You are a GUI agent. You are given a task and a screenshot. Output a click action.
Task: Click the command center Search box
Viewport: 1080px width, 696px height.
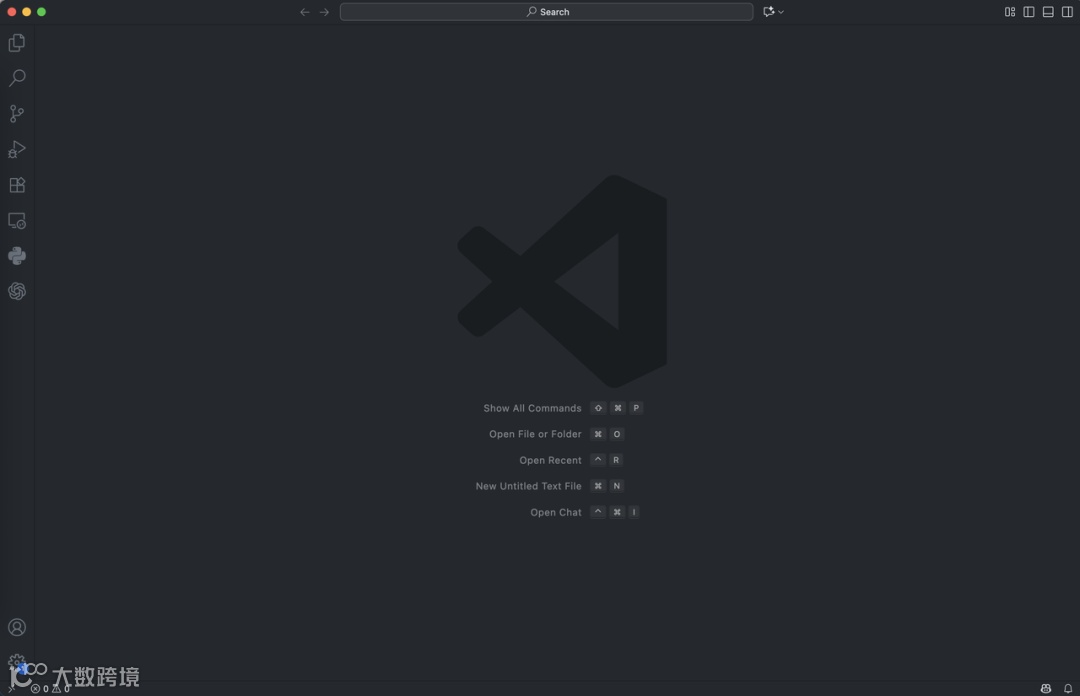546,12
